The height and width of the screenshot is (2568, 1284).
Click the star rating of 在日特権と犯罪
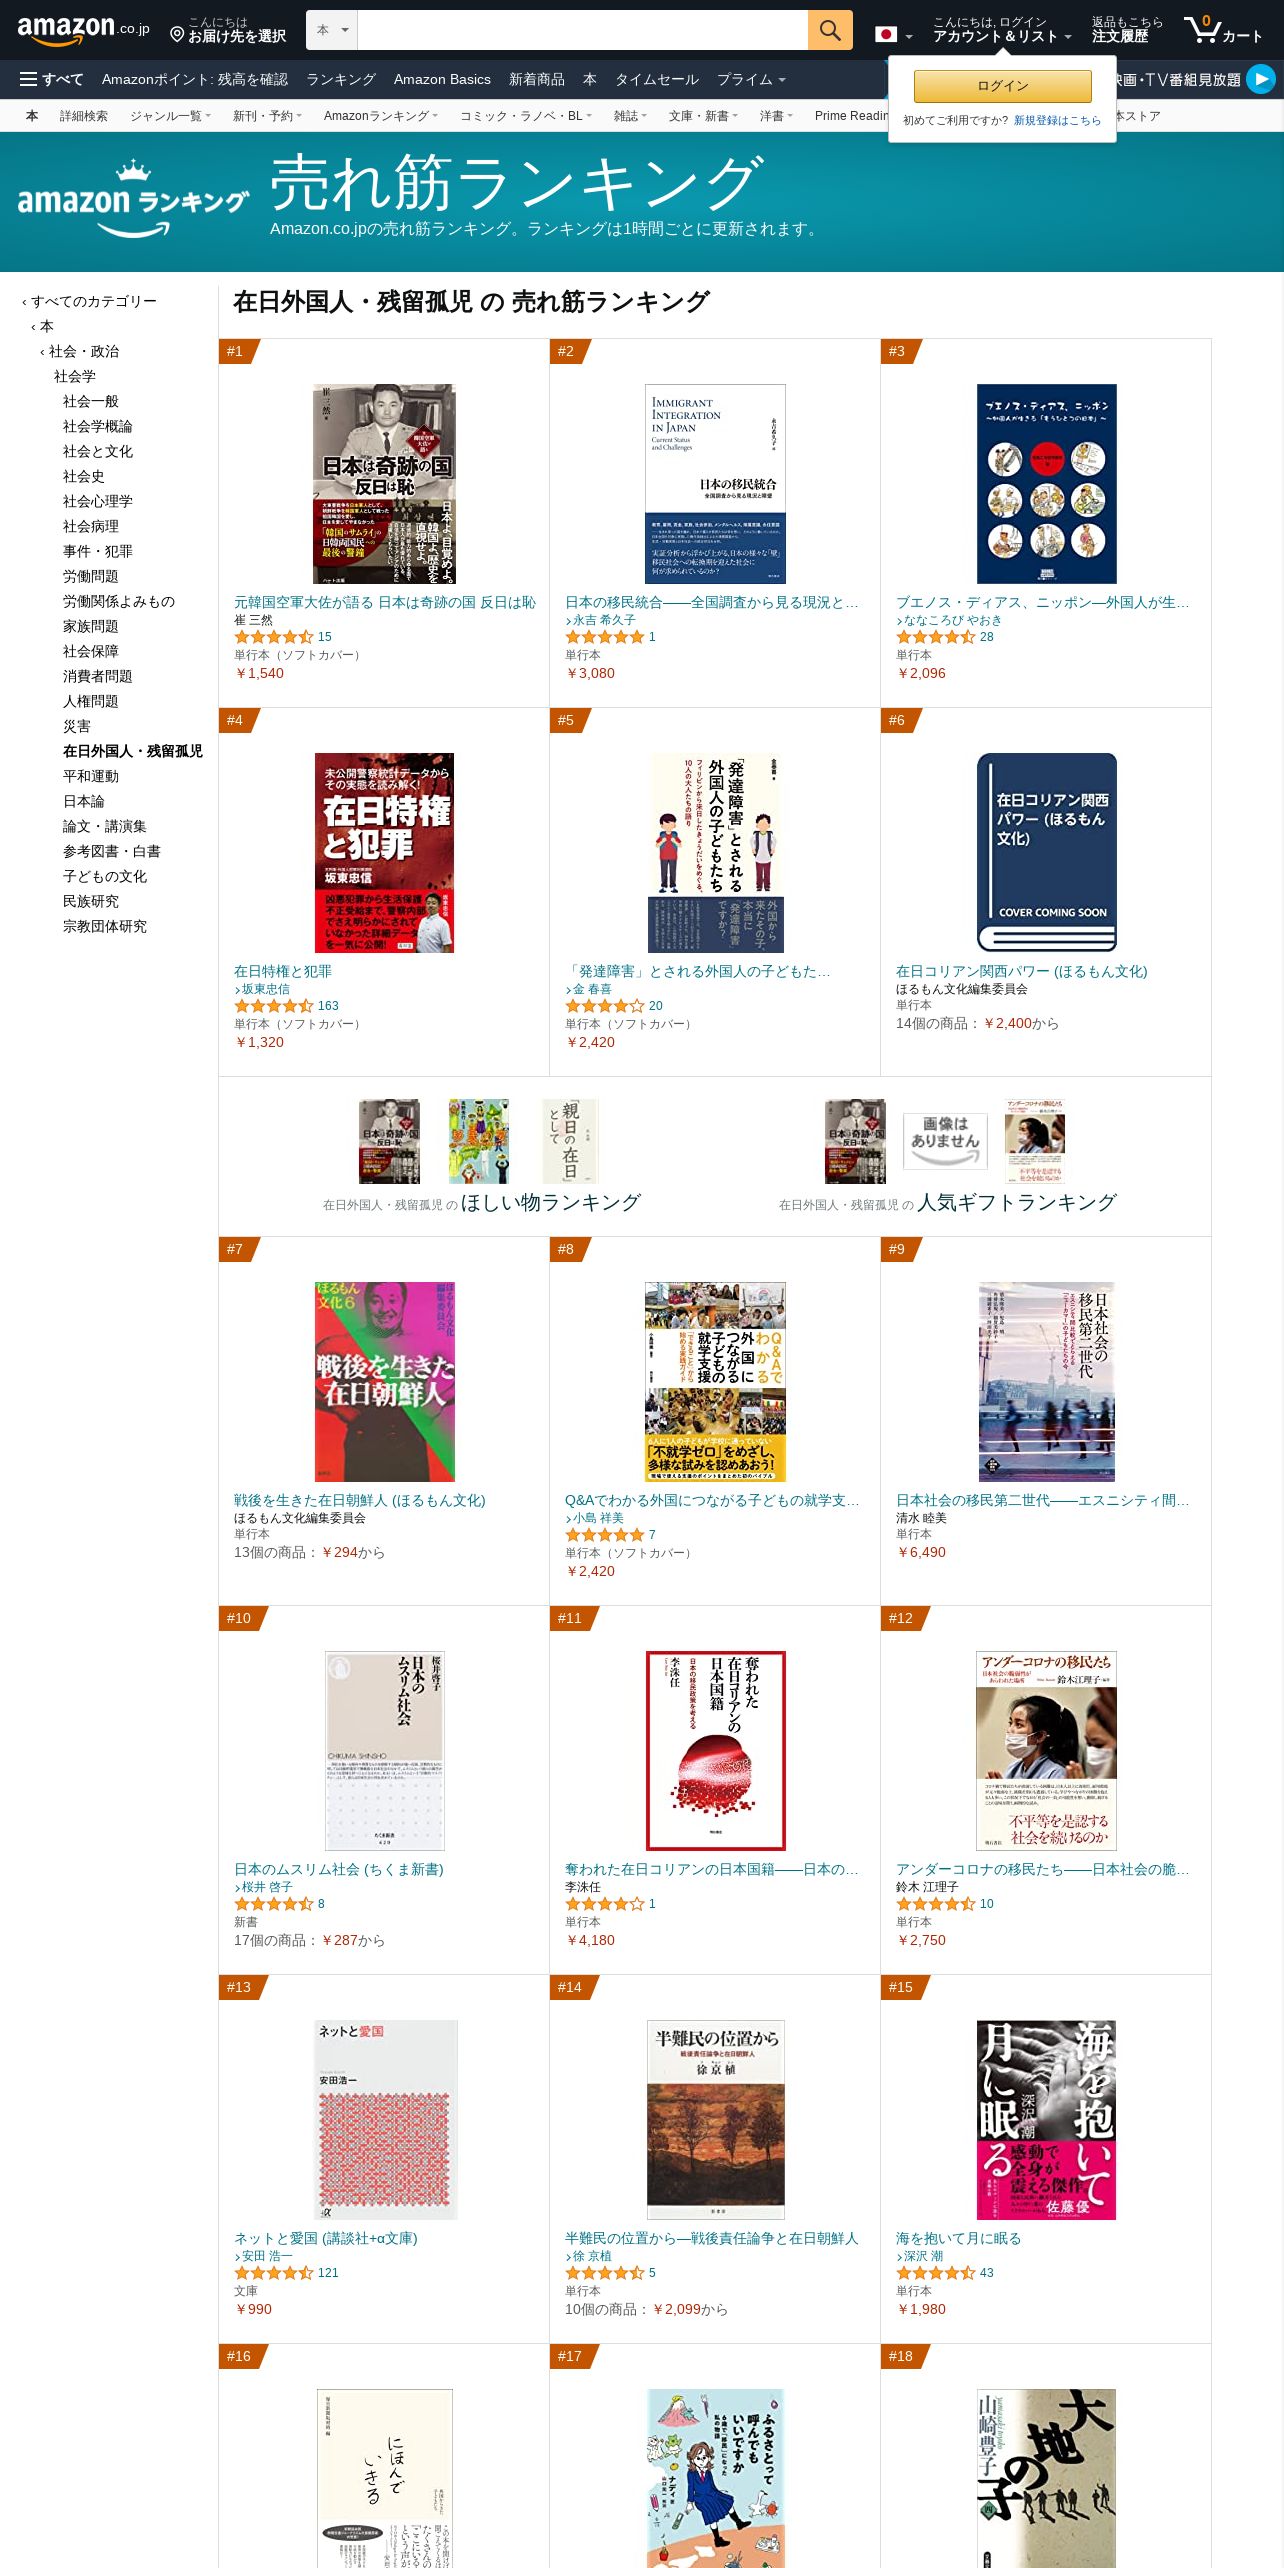pyautogui.click(x=273, y=1006)
